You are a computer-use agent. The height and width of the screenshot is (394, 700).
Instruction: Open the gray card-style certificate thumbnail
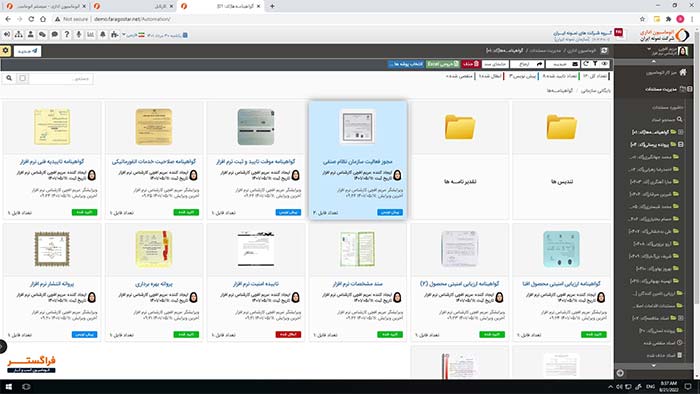pos(256,127)
